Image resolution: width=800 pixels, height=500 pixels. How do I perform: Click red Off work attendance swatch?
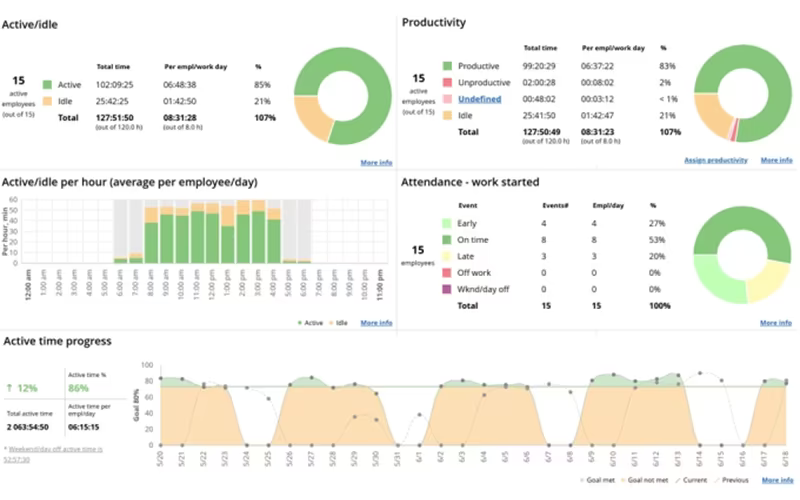446,272
